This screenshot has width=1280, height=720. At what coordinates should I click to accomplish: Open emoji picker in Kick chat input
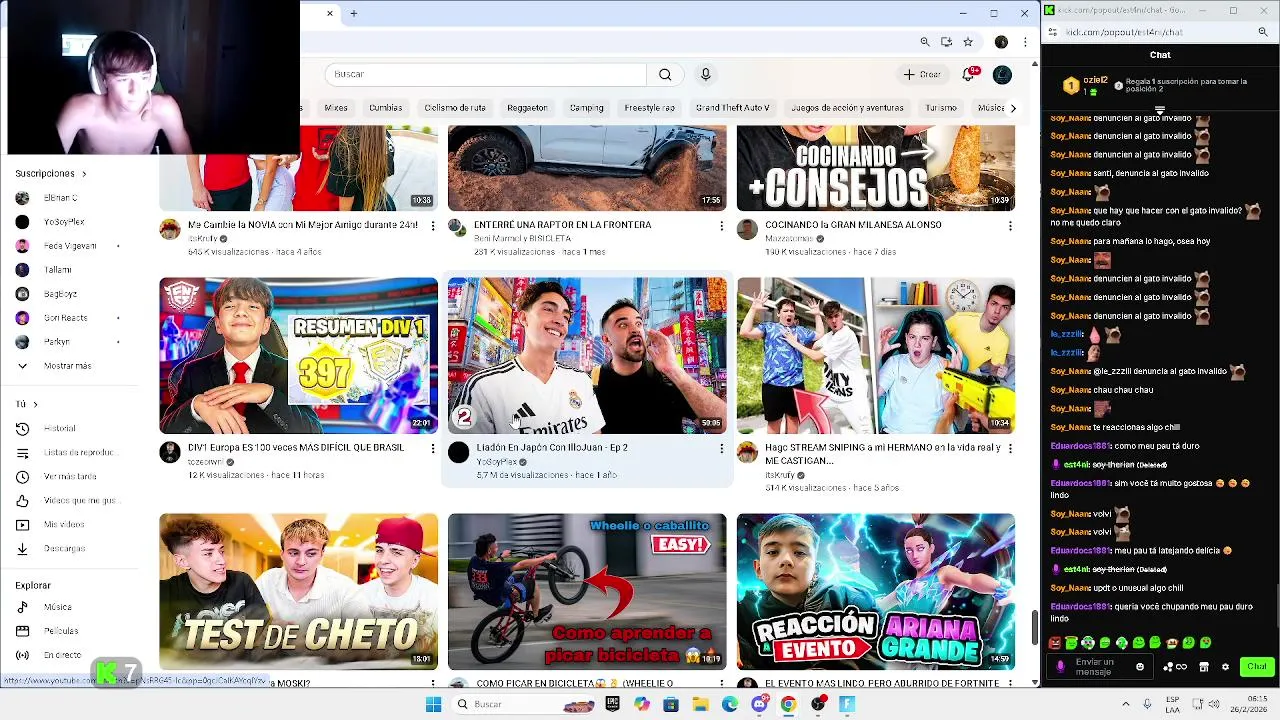(x=1139, y=667)
